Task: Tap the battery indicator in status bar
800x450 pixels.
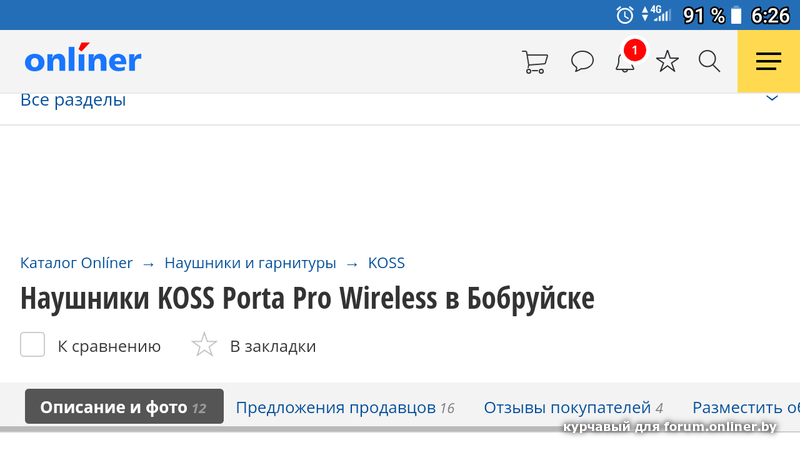Action: click(737, 15)
